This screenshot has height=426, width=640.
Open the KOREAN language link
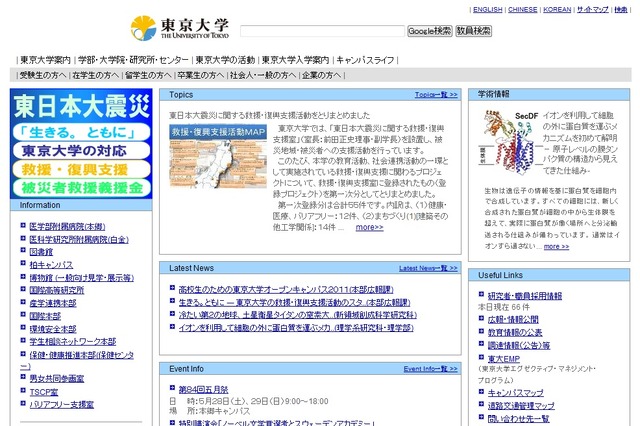click(x=557, y=9)
